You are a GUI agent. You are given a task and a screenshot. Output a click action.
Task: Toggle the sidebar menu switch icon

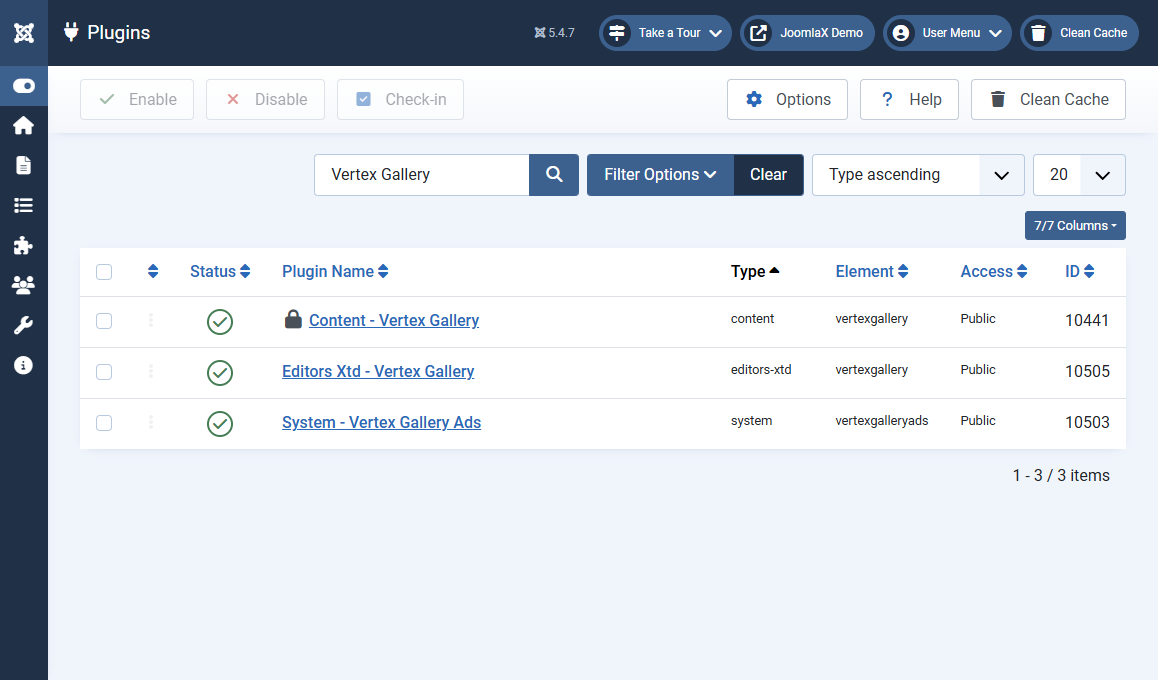point(24,86)
